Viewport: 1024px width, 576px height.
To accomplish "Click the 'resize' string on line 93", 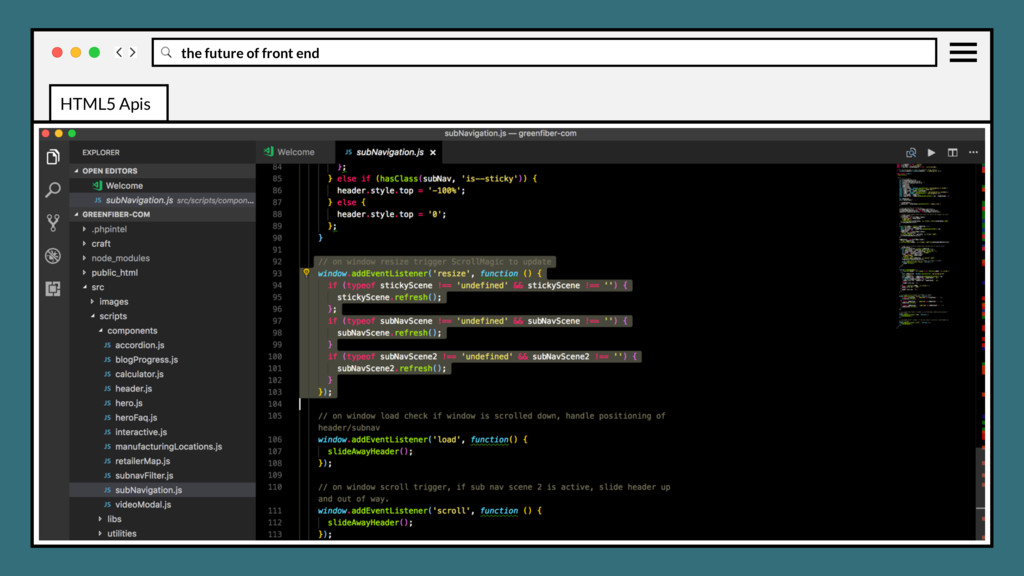I will pos(451,274).
